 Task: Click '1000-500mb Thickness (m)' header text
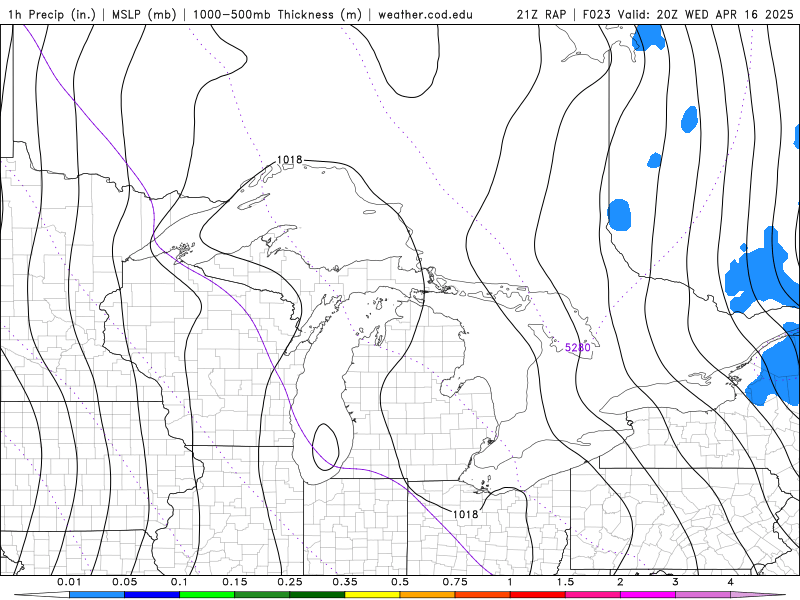277,14
